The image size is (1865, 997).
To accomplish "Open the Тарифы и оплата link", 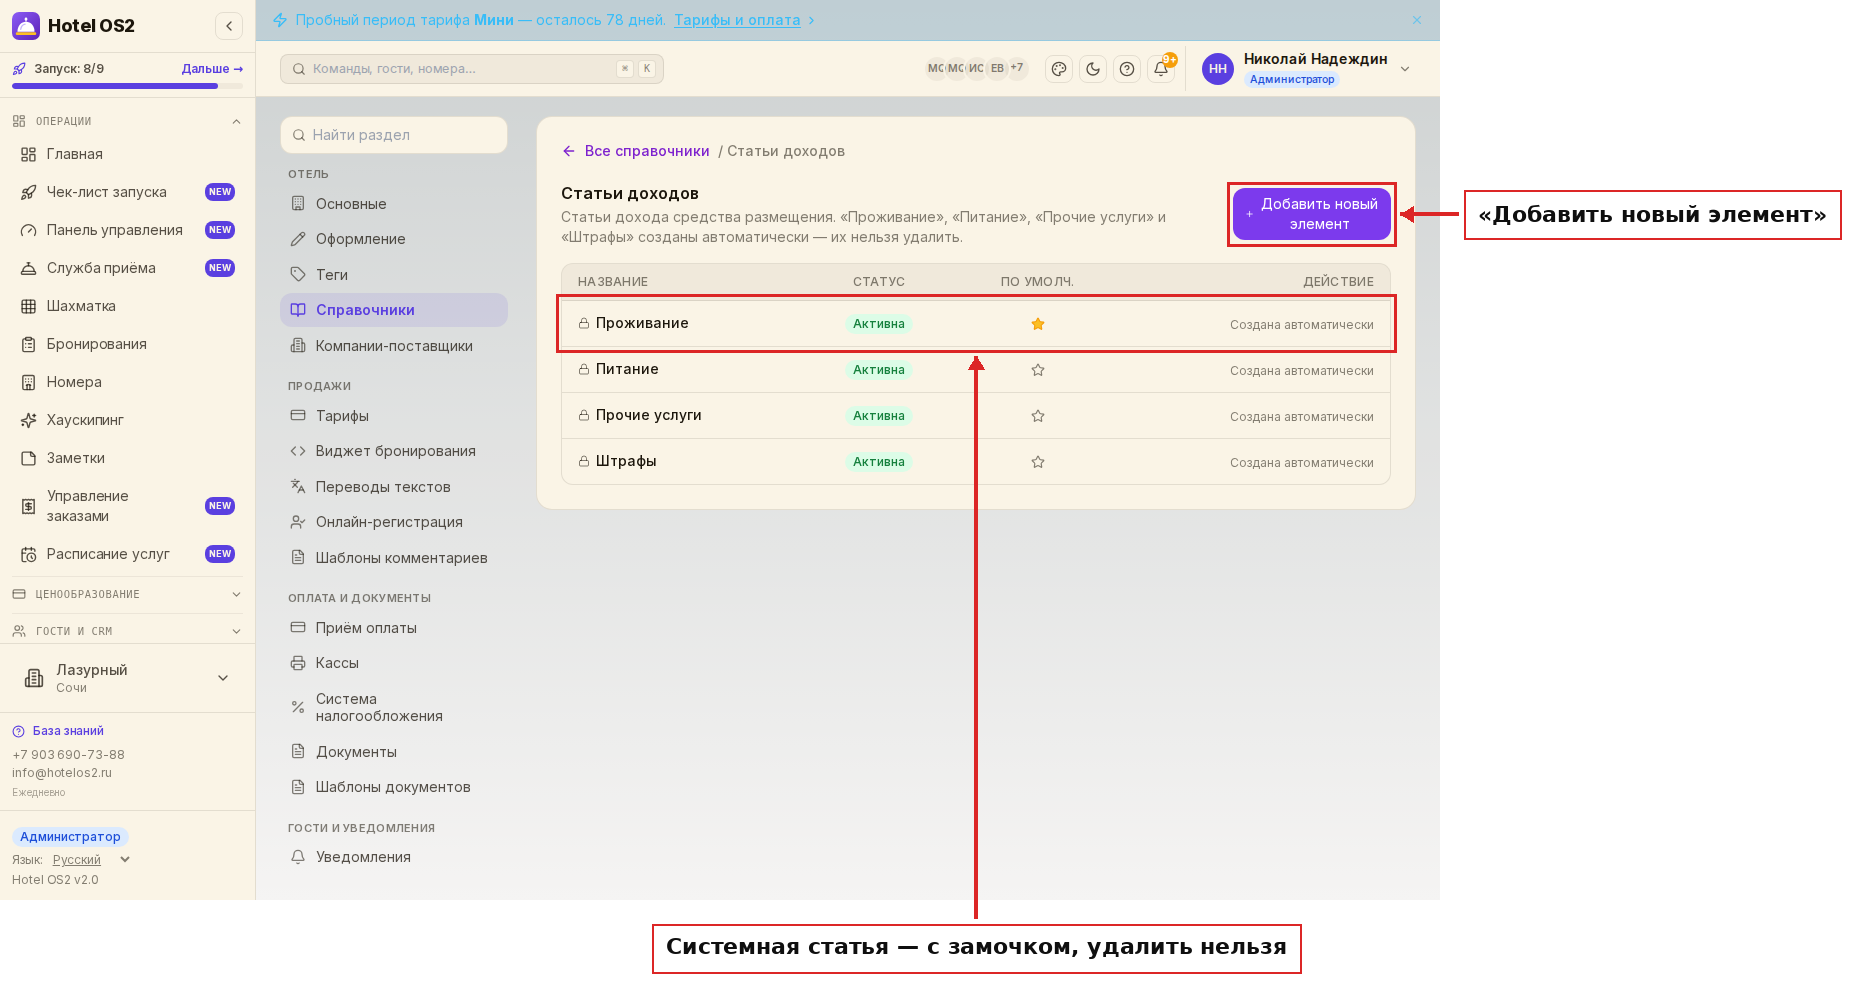I will (x=737, y=20).
